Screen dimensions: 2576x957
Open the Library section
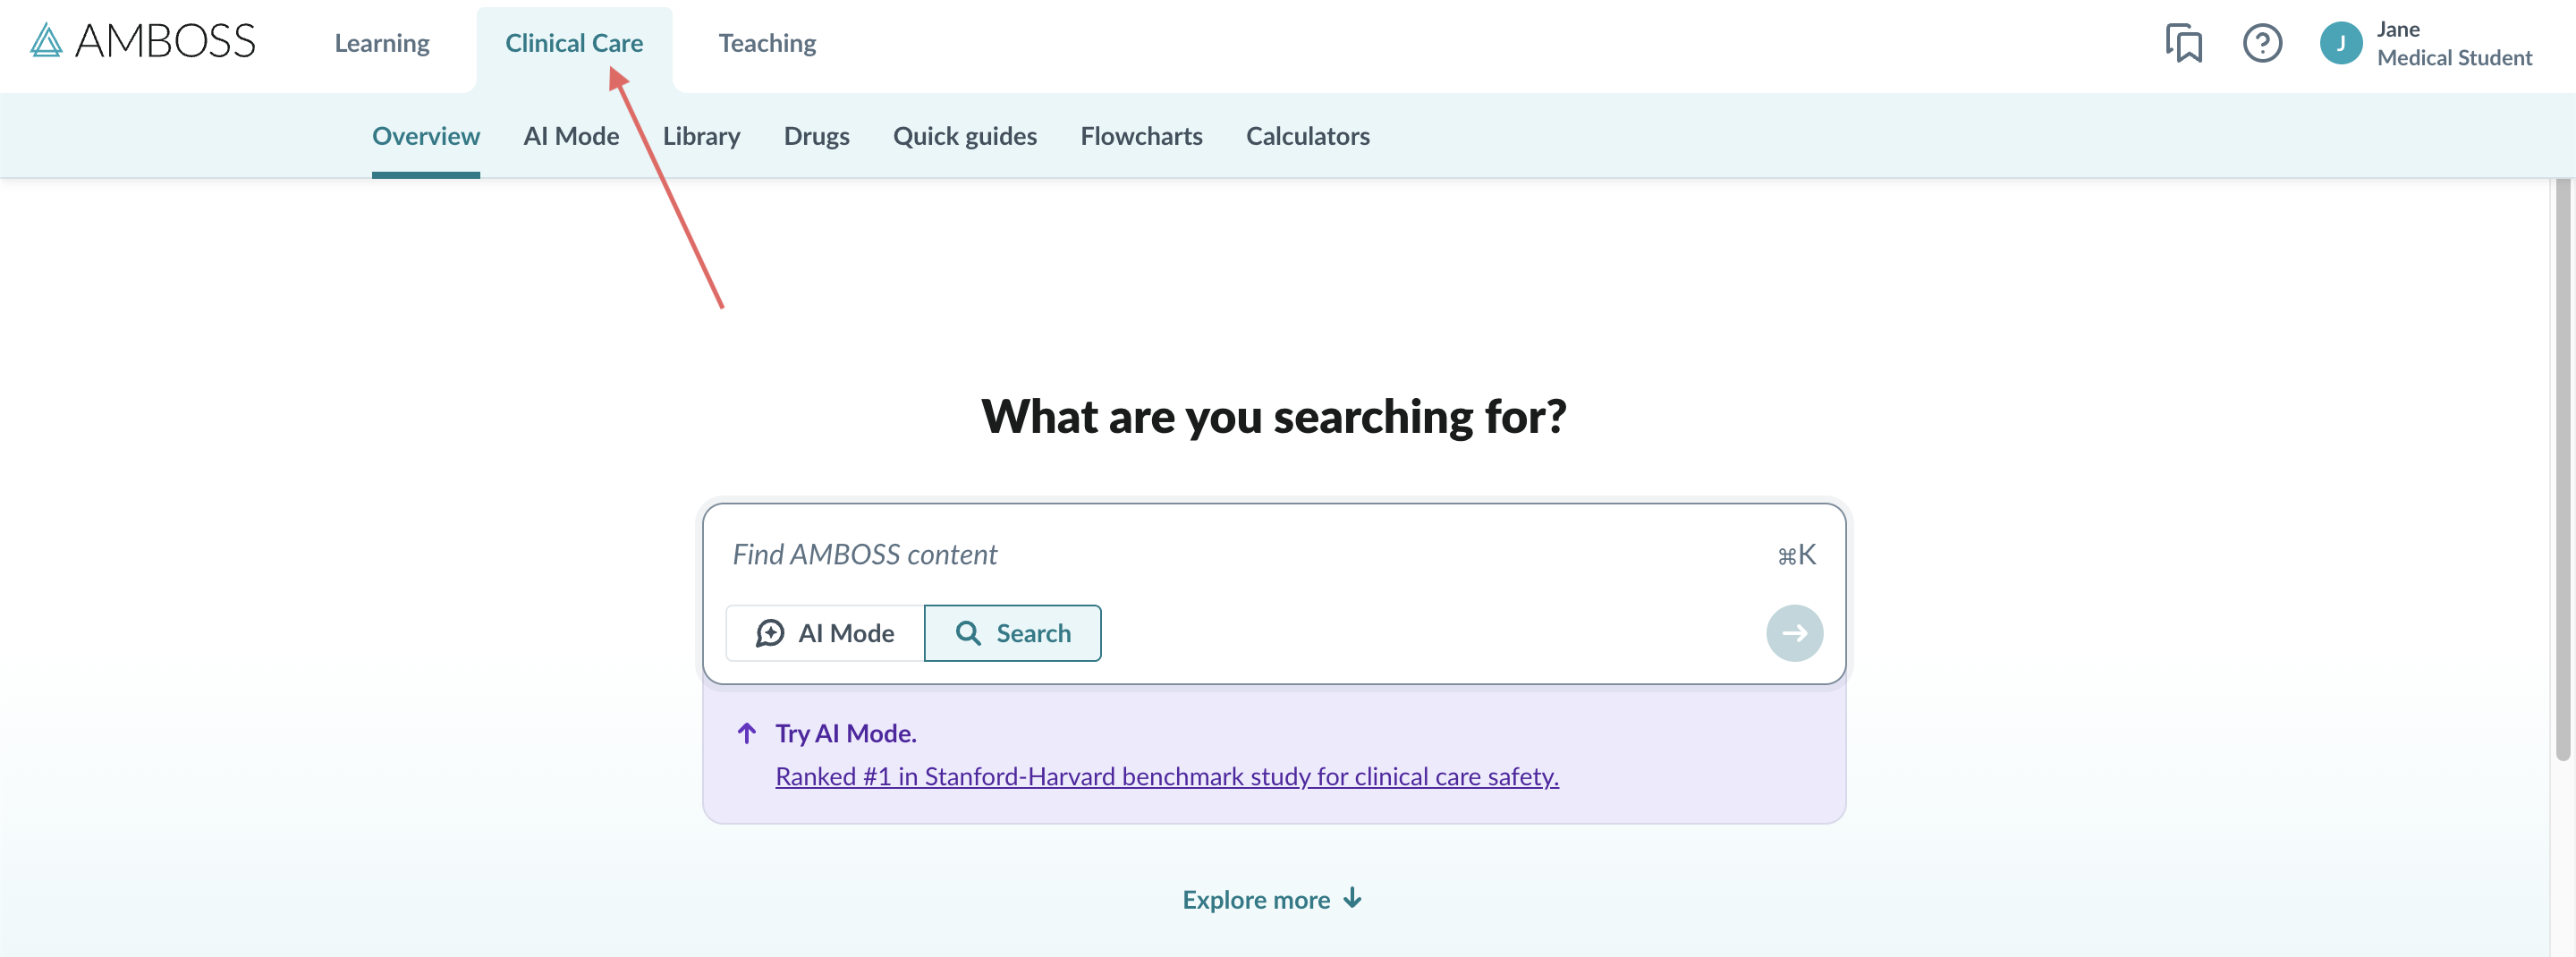tap(701, 136)
